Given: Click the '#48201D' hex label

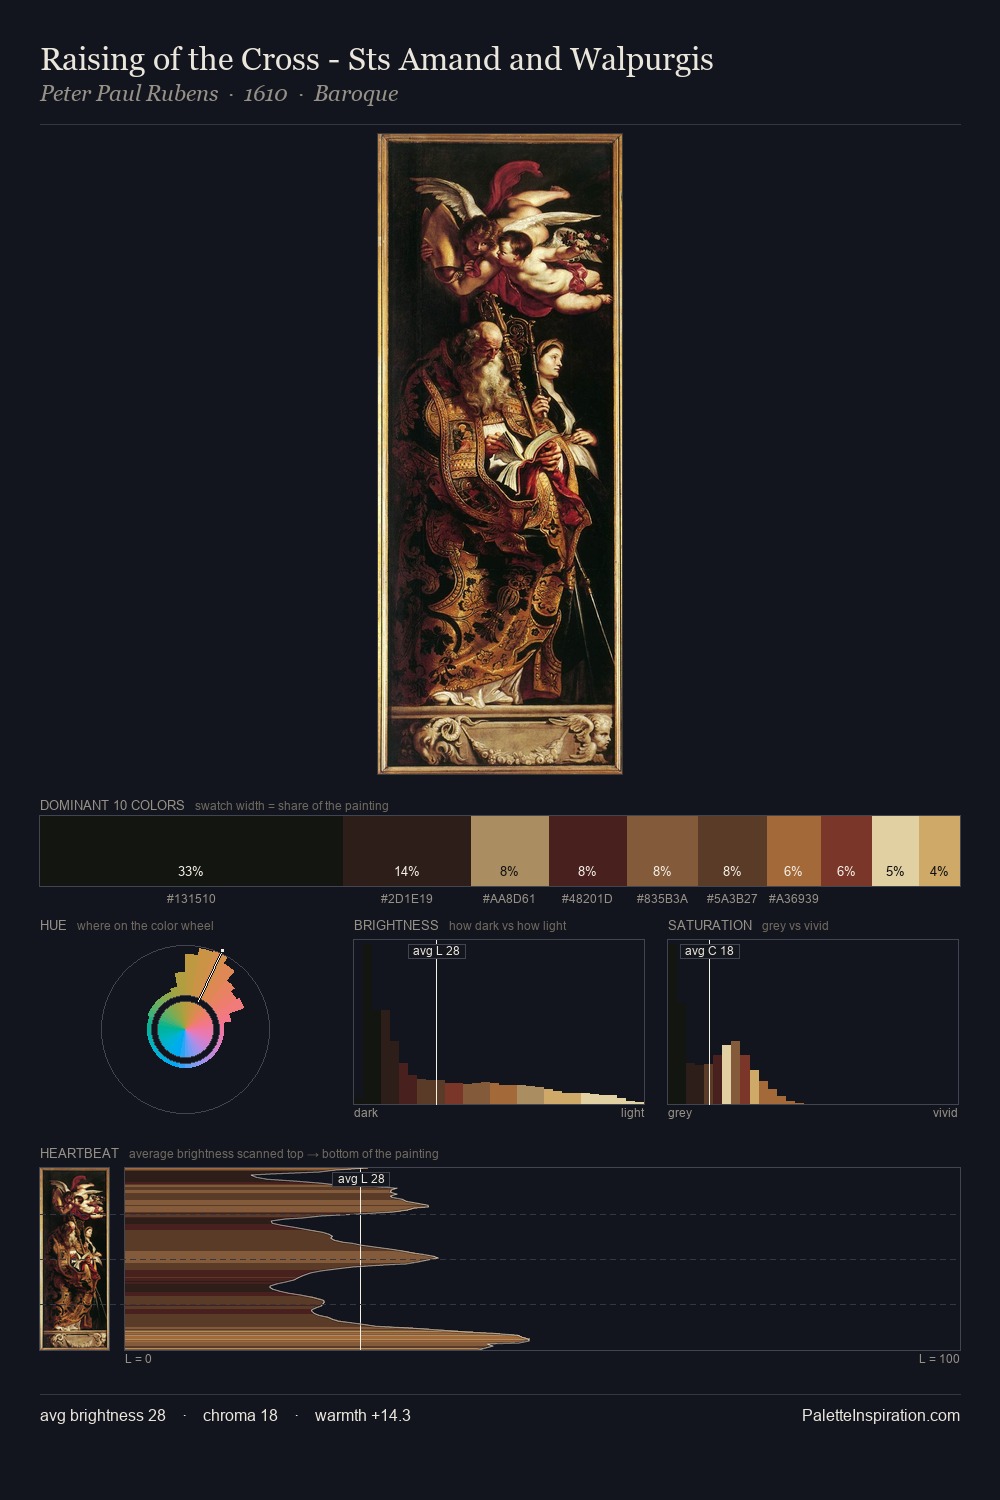Looking at the screenshot, I should (x=587, y=898).
